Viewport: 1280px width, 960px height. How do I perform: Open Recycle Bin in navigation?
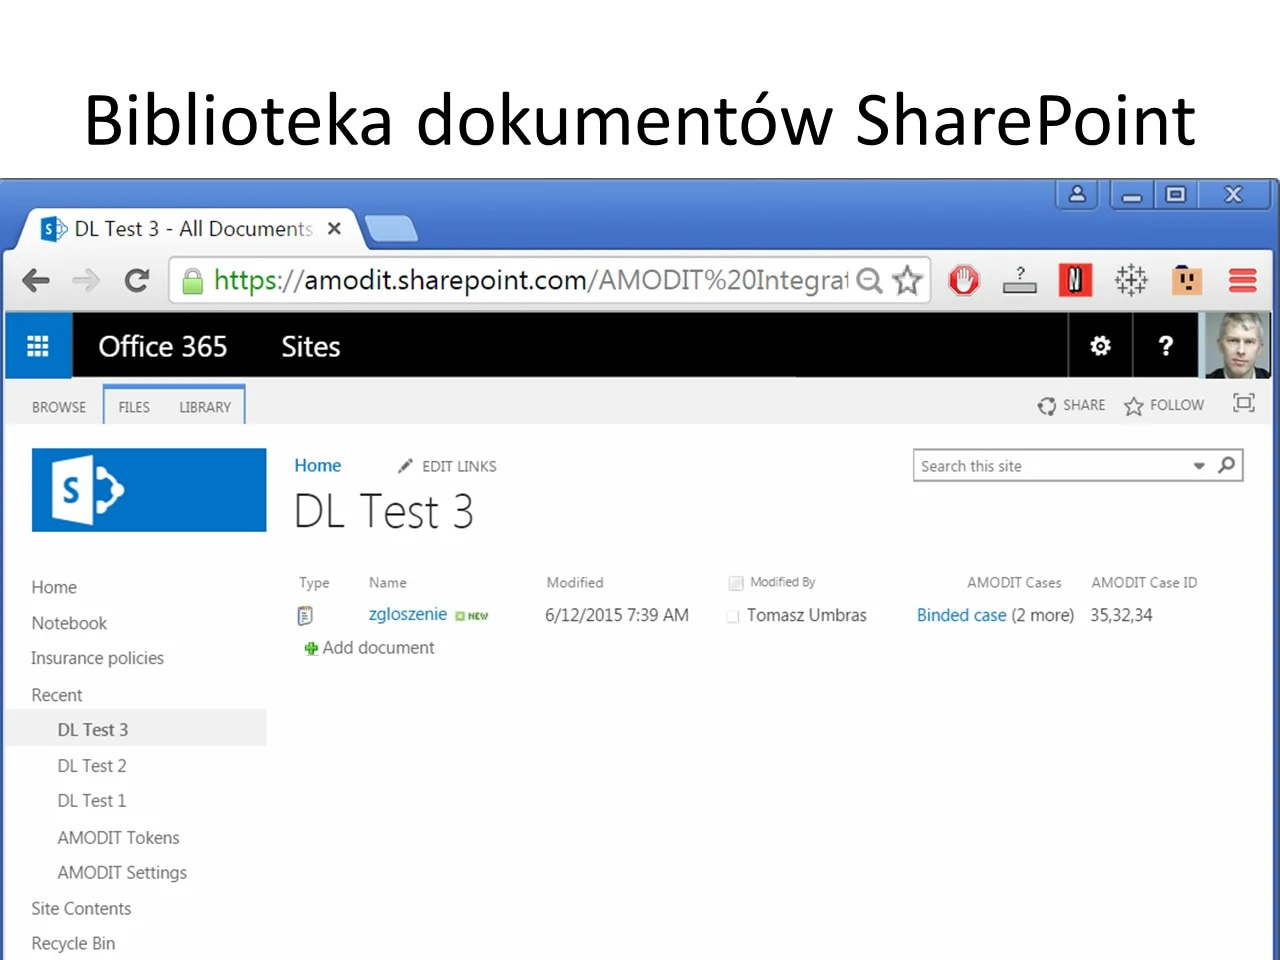(73, 944)
